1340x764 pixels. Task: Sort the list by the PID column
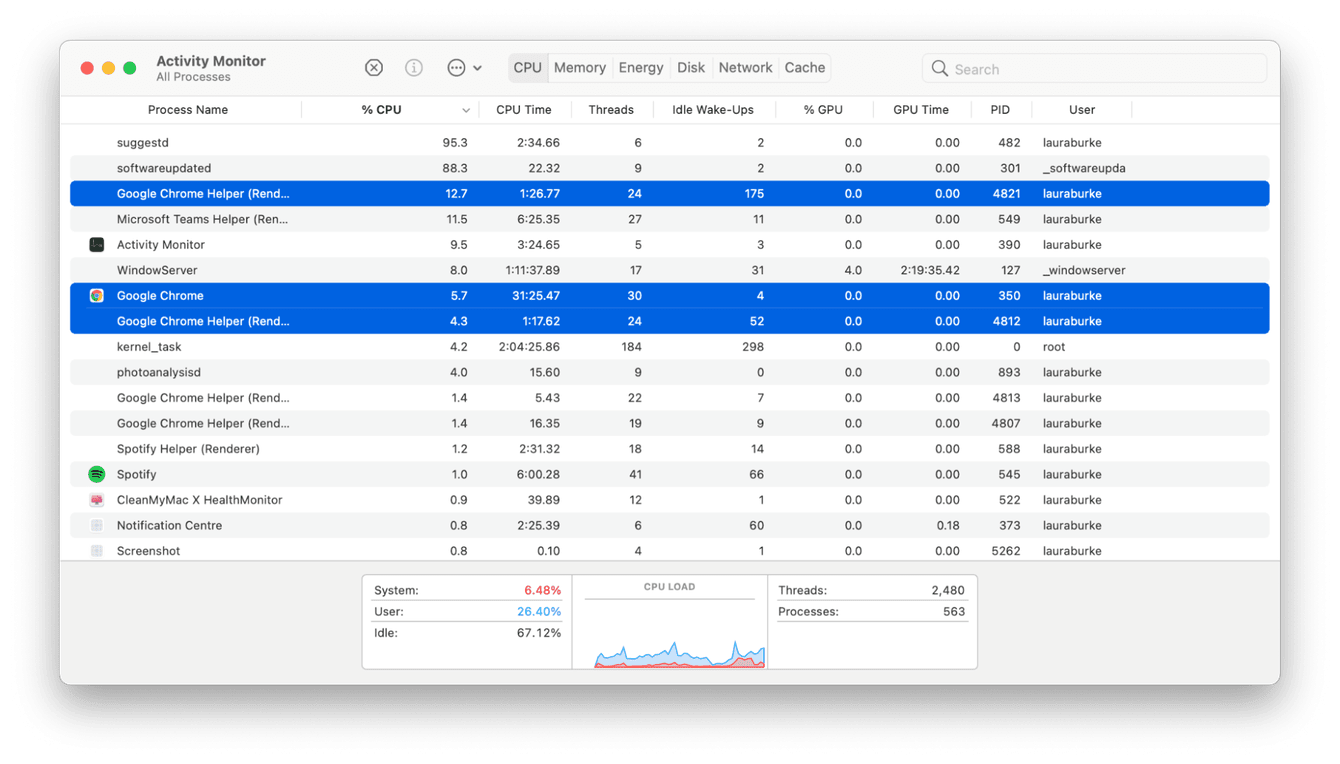[998, 109]
